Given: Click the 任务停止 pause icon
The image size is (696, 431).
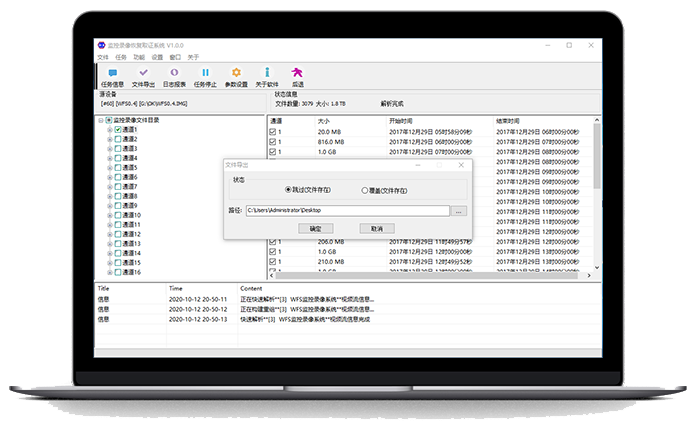Looking at the screenshot, I should click(206, 73).
